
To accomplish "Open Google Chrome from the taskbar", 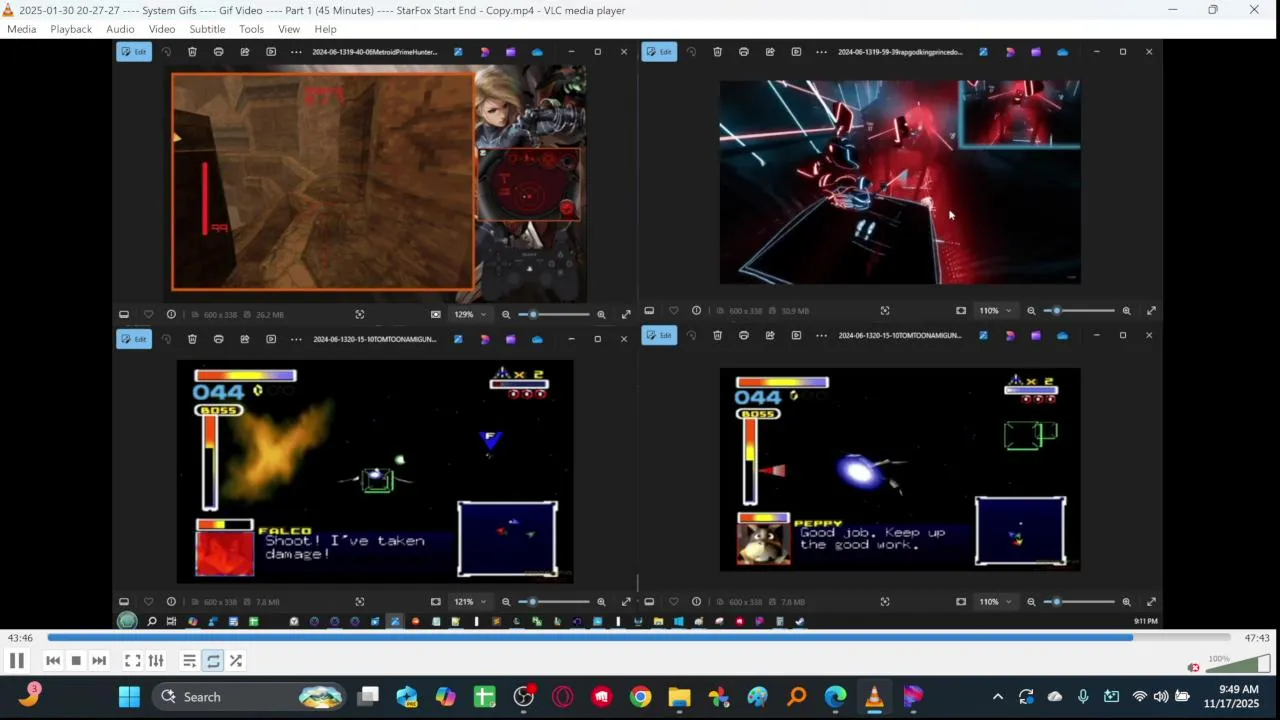I will tap(641, 697).
